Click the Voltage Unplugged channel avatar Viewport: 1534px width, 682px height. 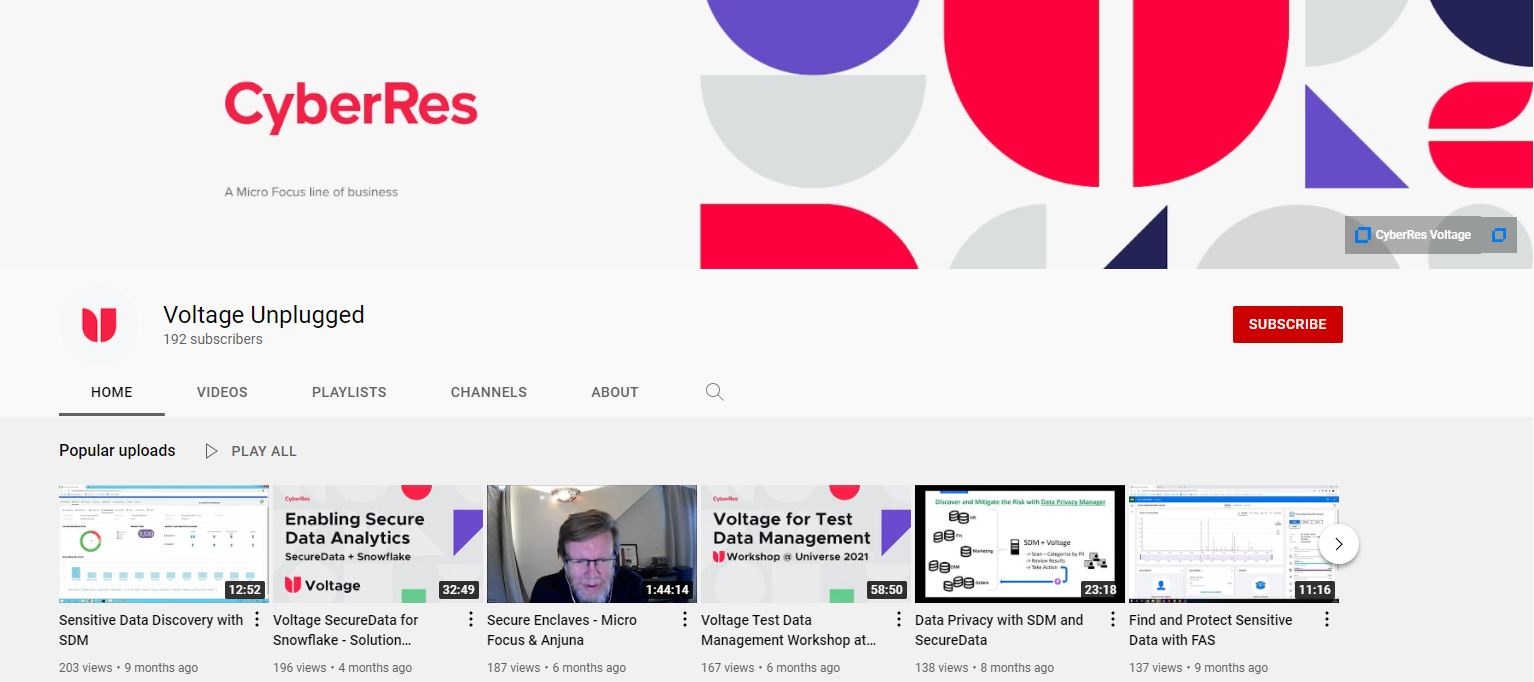[x=99, y=324]
